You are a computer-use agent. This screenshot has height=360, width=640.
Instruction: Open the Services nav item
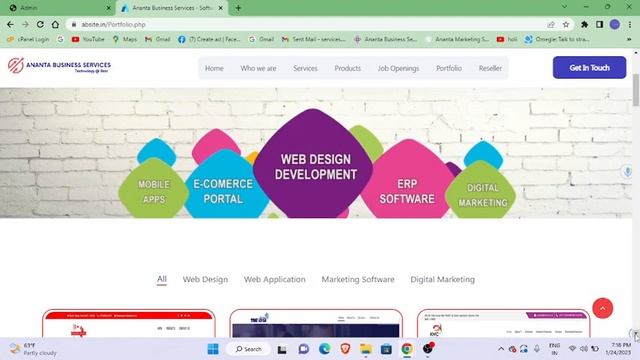coord(305,68)
